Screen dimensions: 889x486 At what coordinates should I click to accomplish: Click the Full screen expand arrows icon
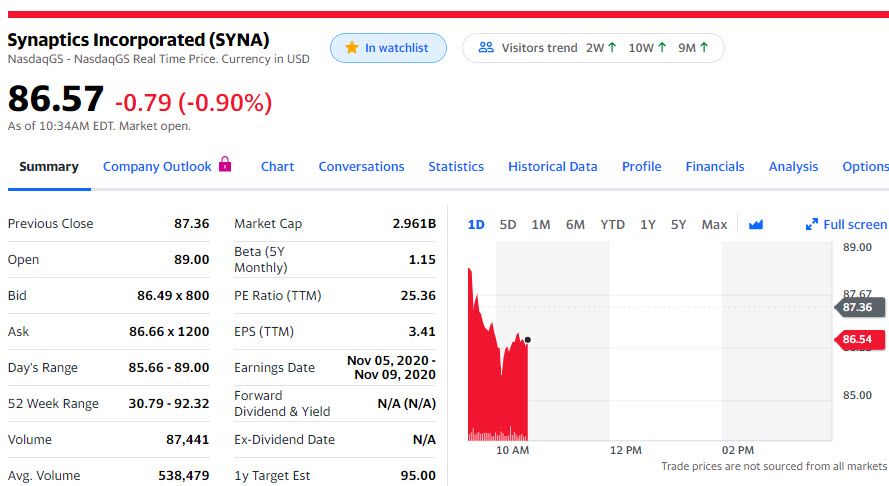point(812,225)
